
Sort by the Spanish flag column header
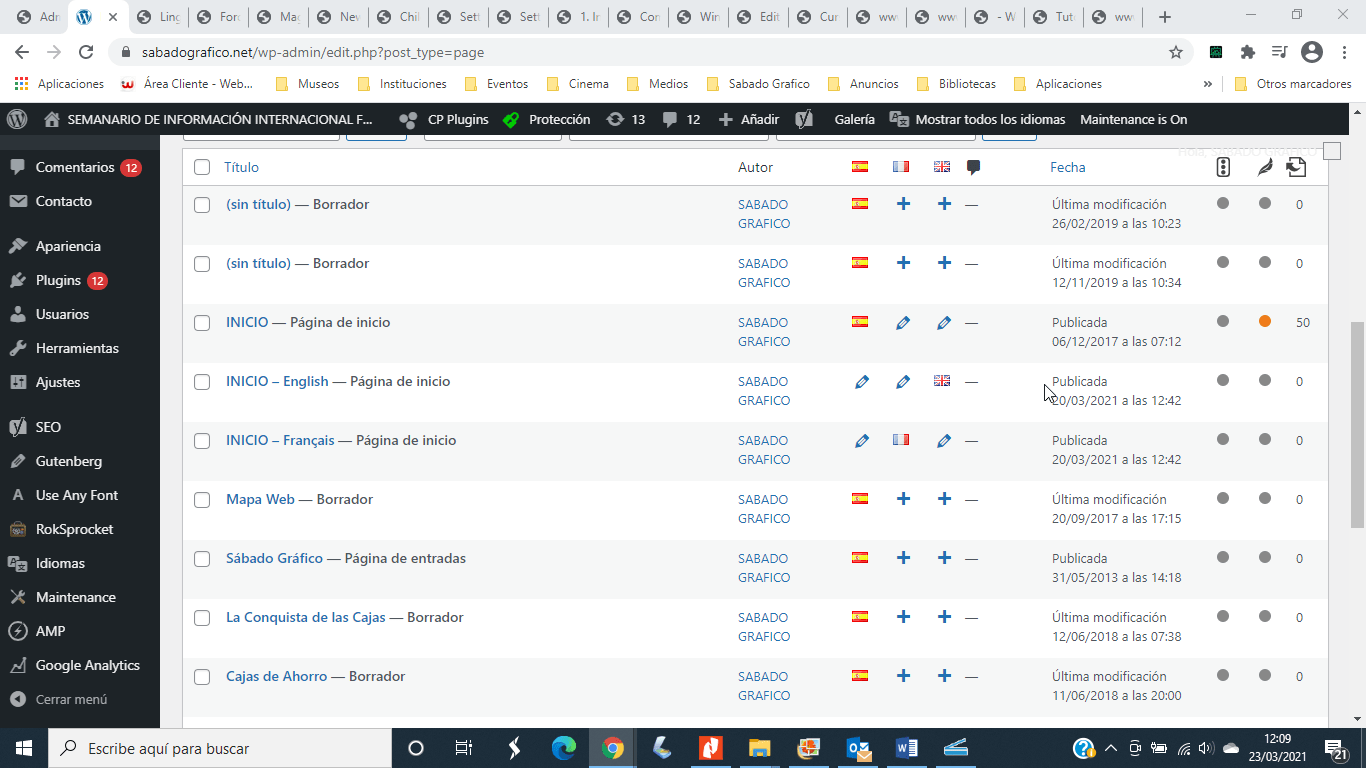860,166
